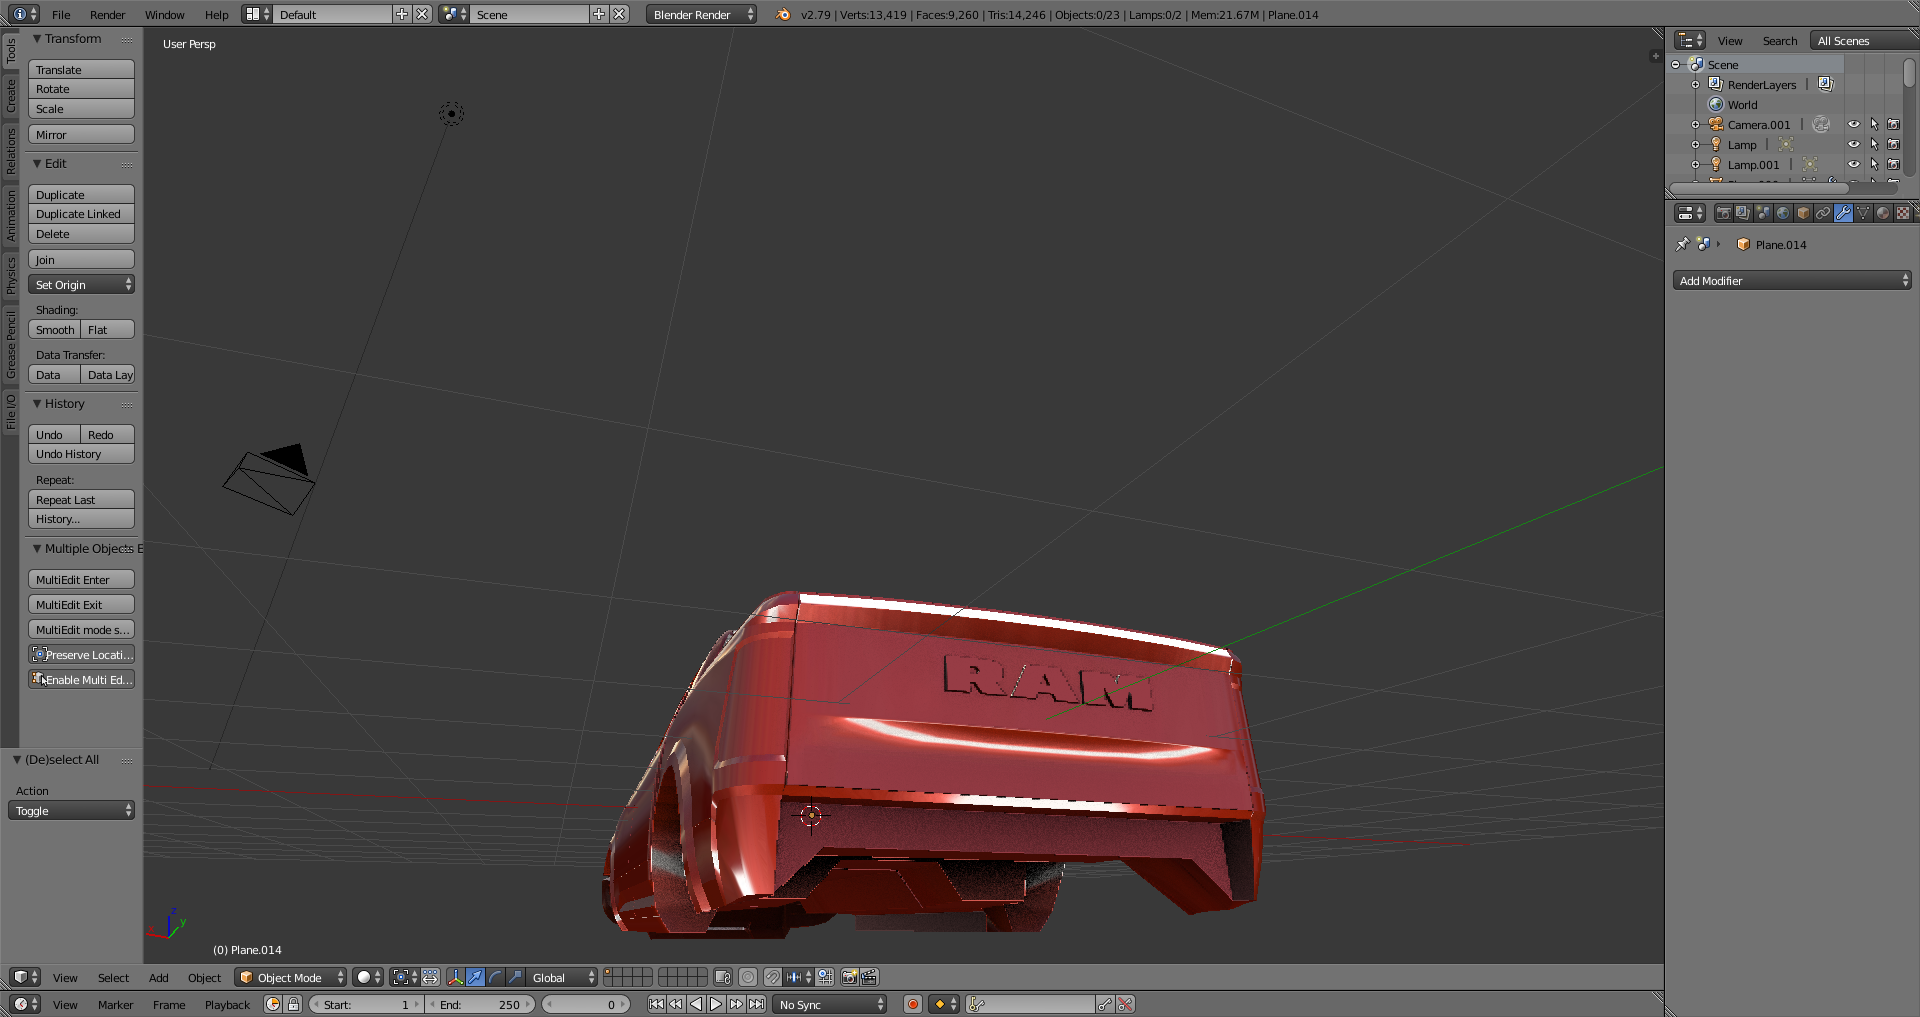Switch to the Physics tool shelf tab

coord(11,276)
